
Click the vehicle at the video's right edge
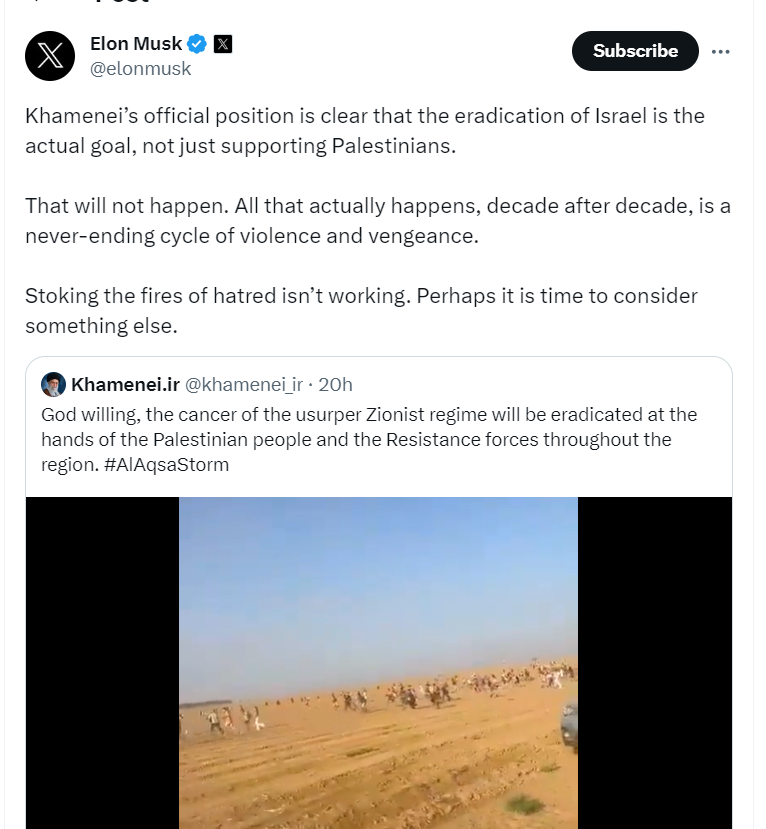coord(568,727)
